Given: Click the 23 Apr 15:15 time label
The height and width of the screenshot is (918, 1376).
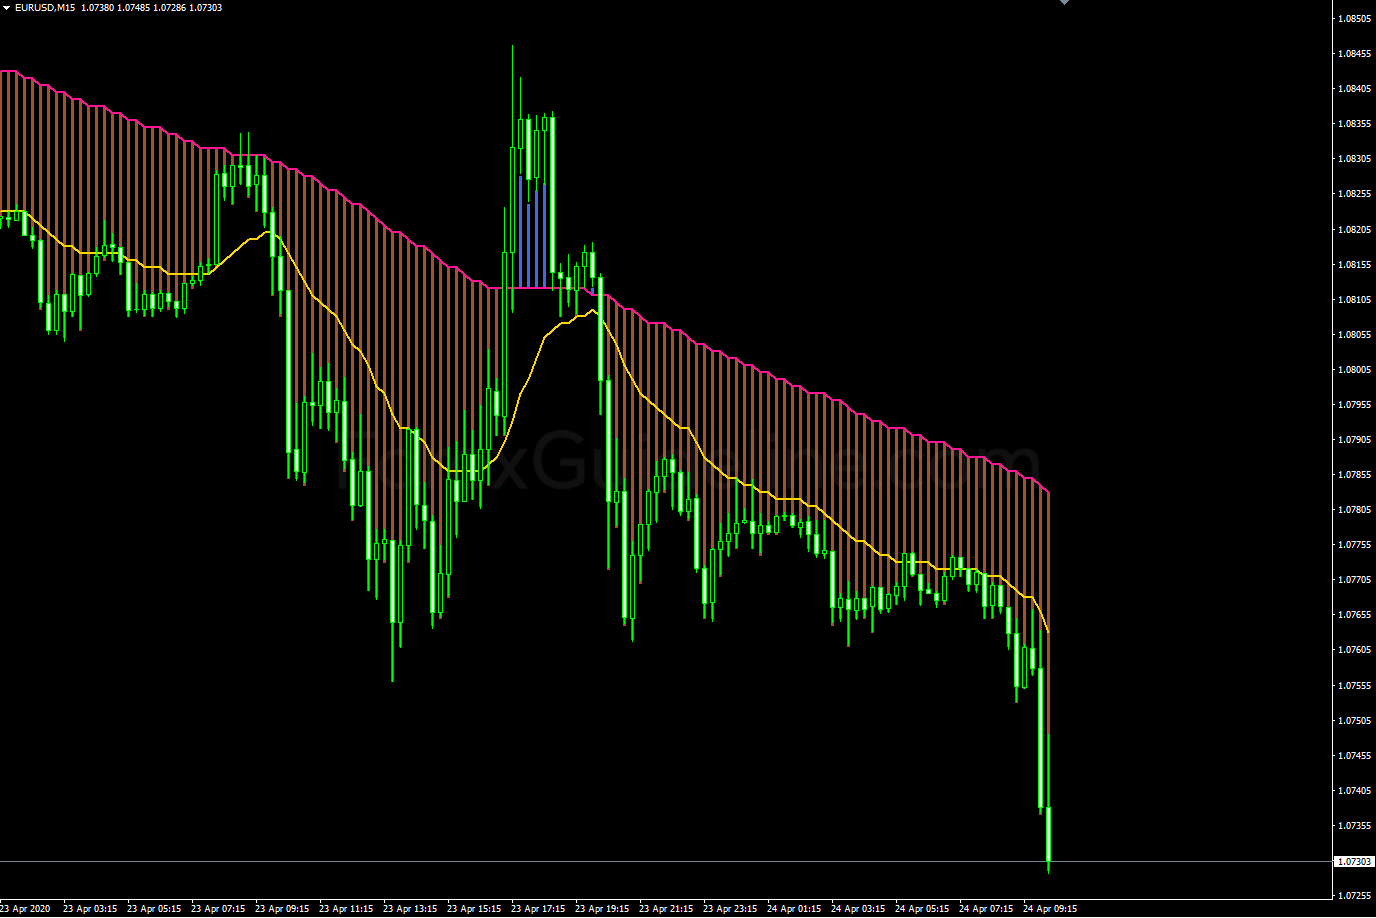Looking at the screenshot, I should point(474,909).
